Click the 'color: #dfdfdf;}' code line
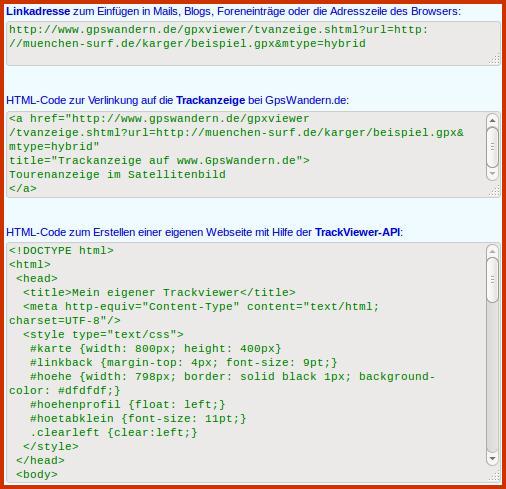506x489 pixels. (65, 391)
